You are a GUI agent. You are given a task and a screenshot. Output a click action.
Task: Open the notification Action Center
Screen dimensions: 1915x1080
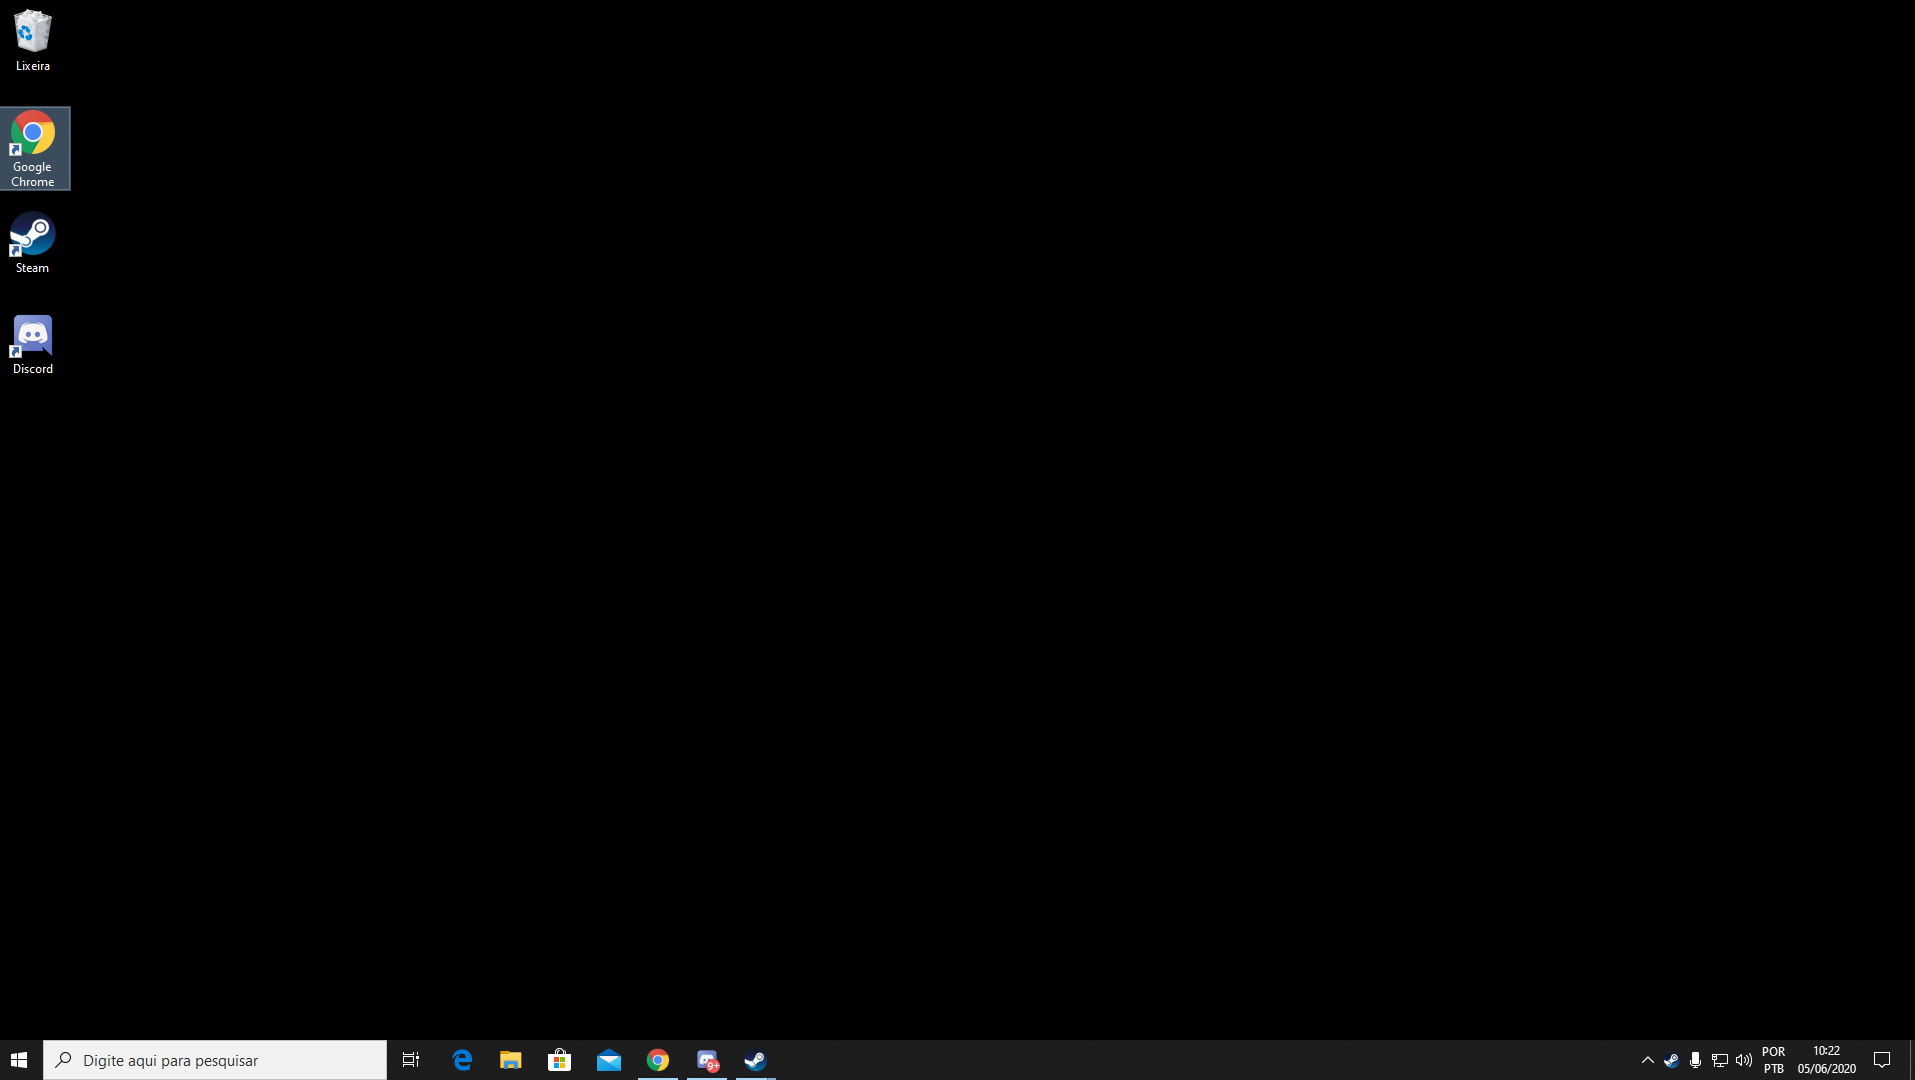(1882, 1060)
